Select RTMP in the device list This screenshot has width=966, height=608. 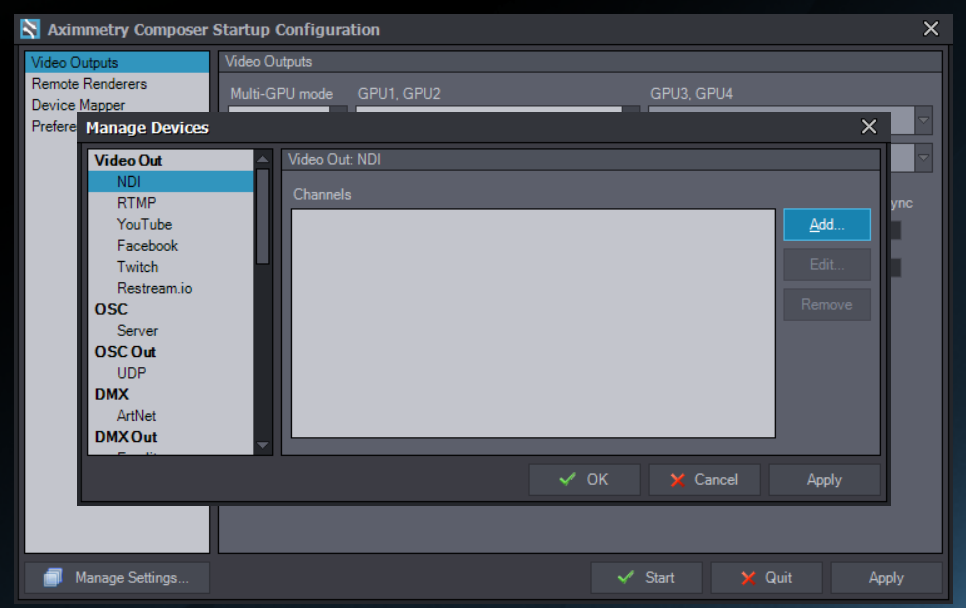pyautogui.click(x=171, y=203)
